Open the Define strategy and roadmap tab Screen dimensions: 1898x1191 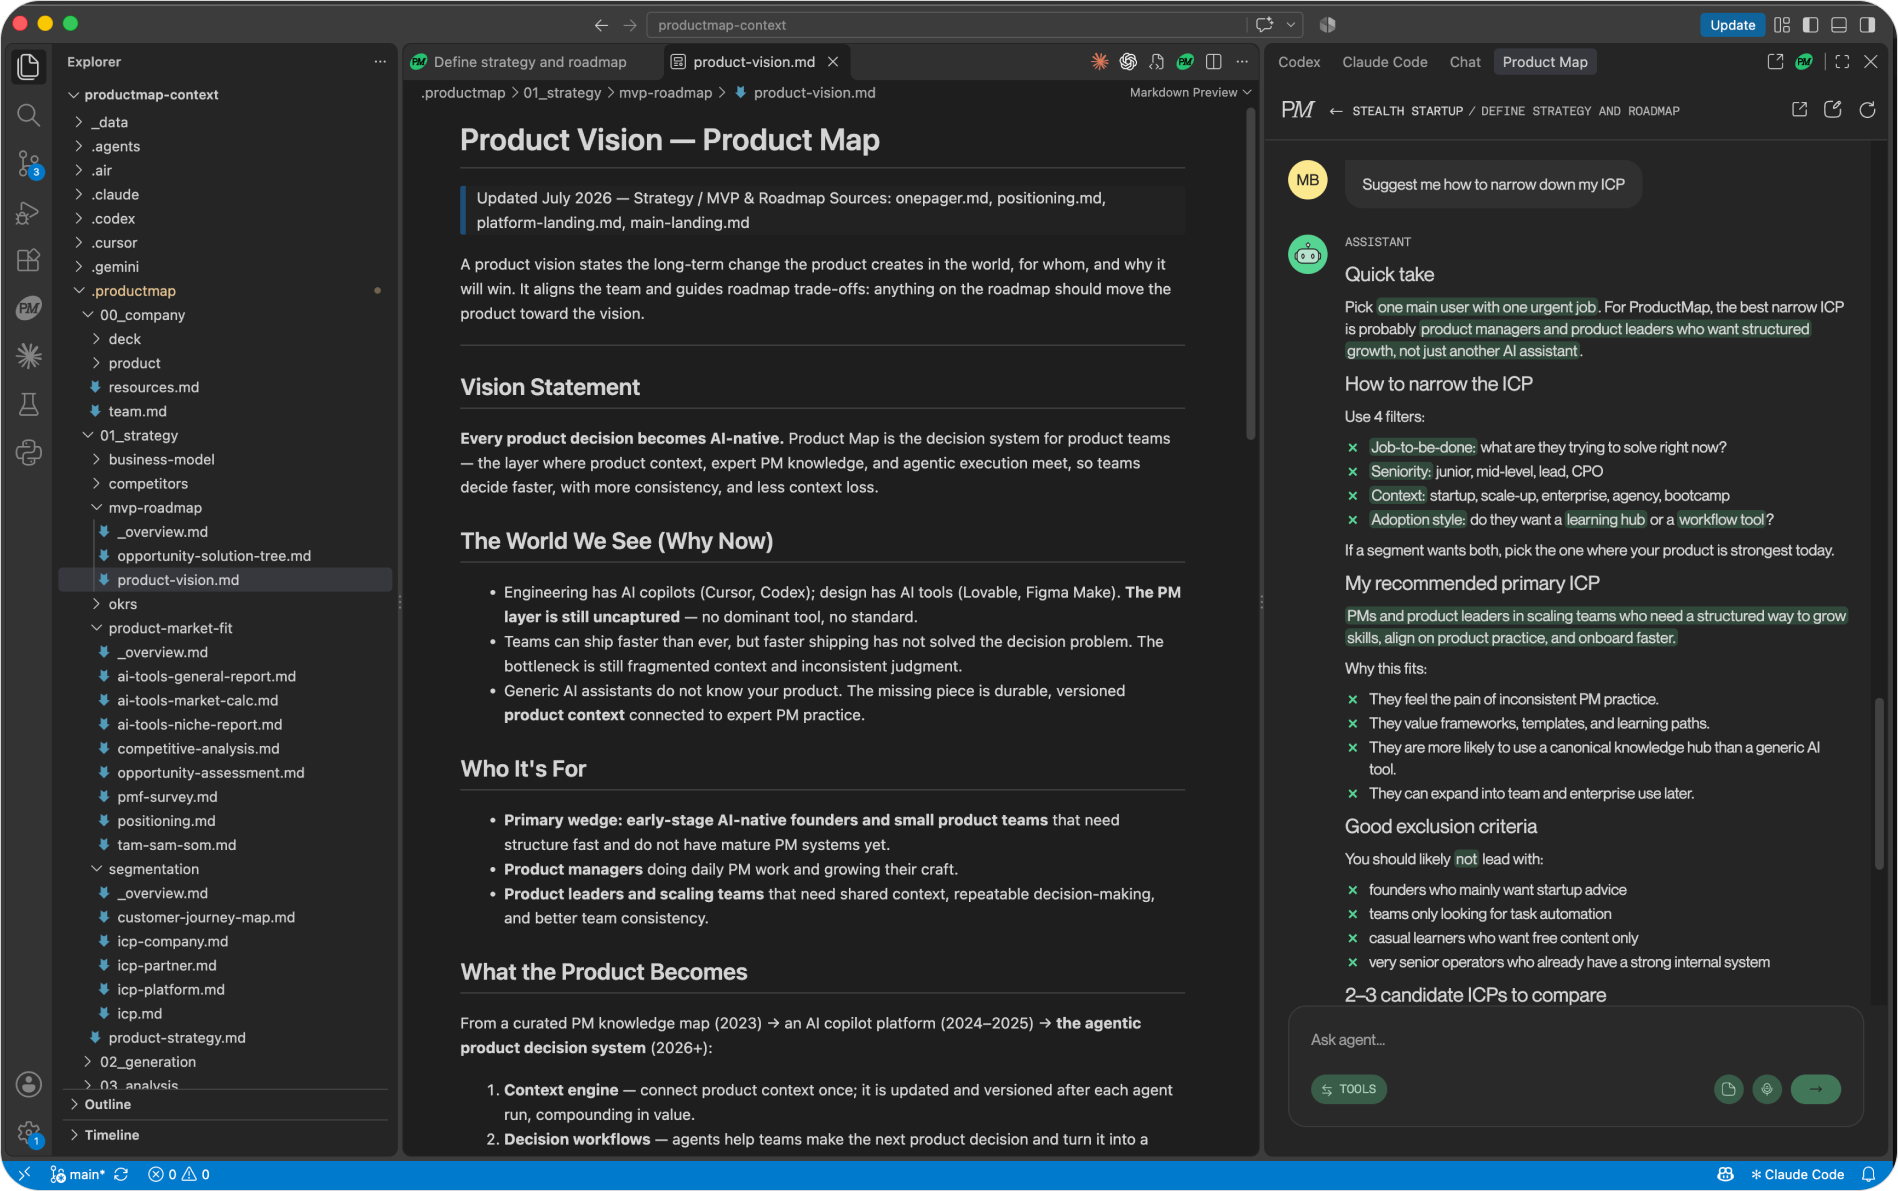531,62
